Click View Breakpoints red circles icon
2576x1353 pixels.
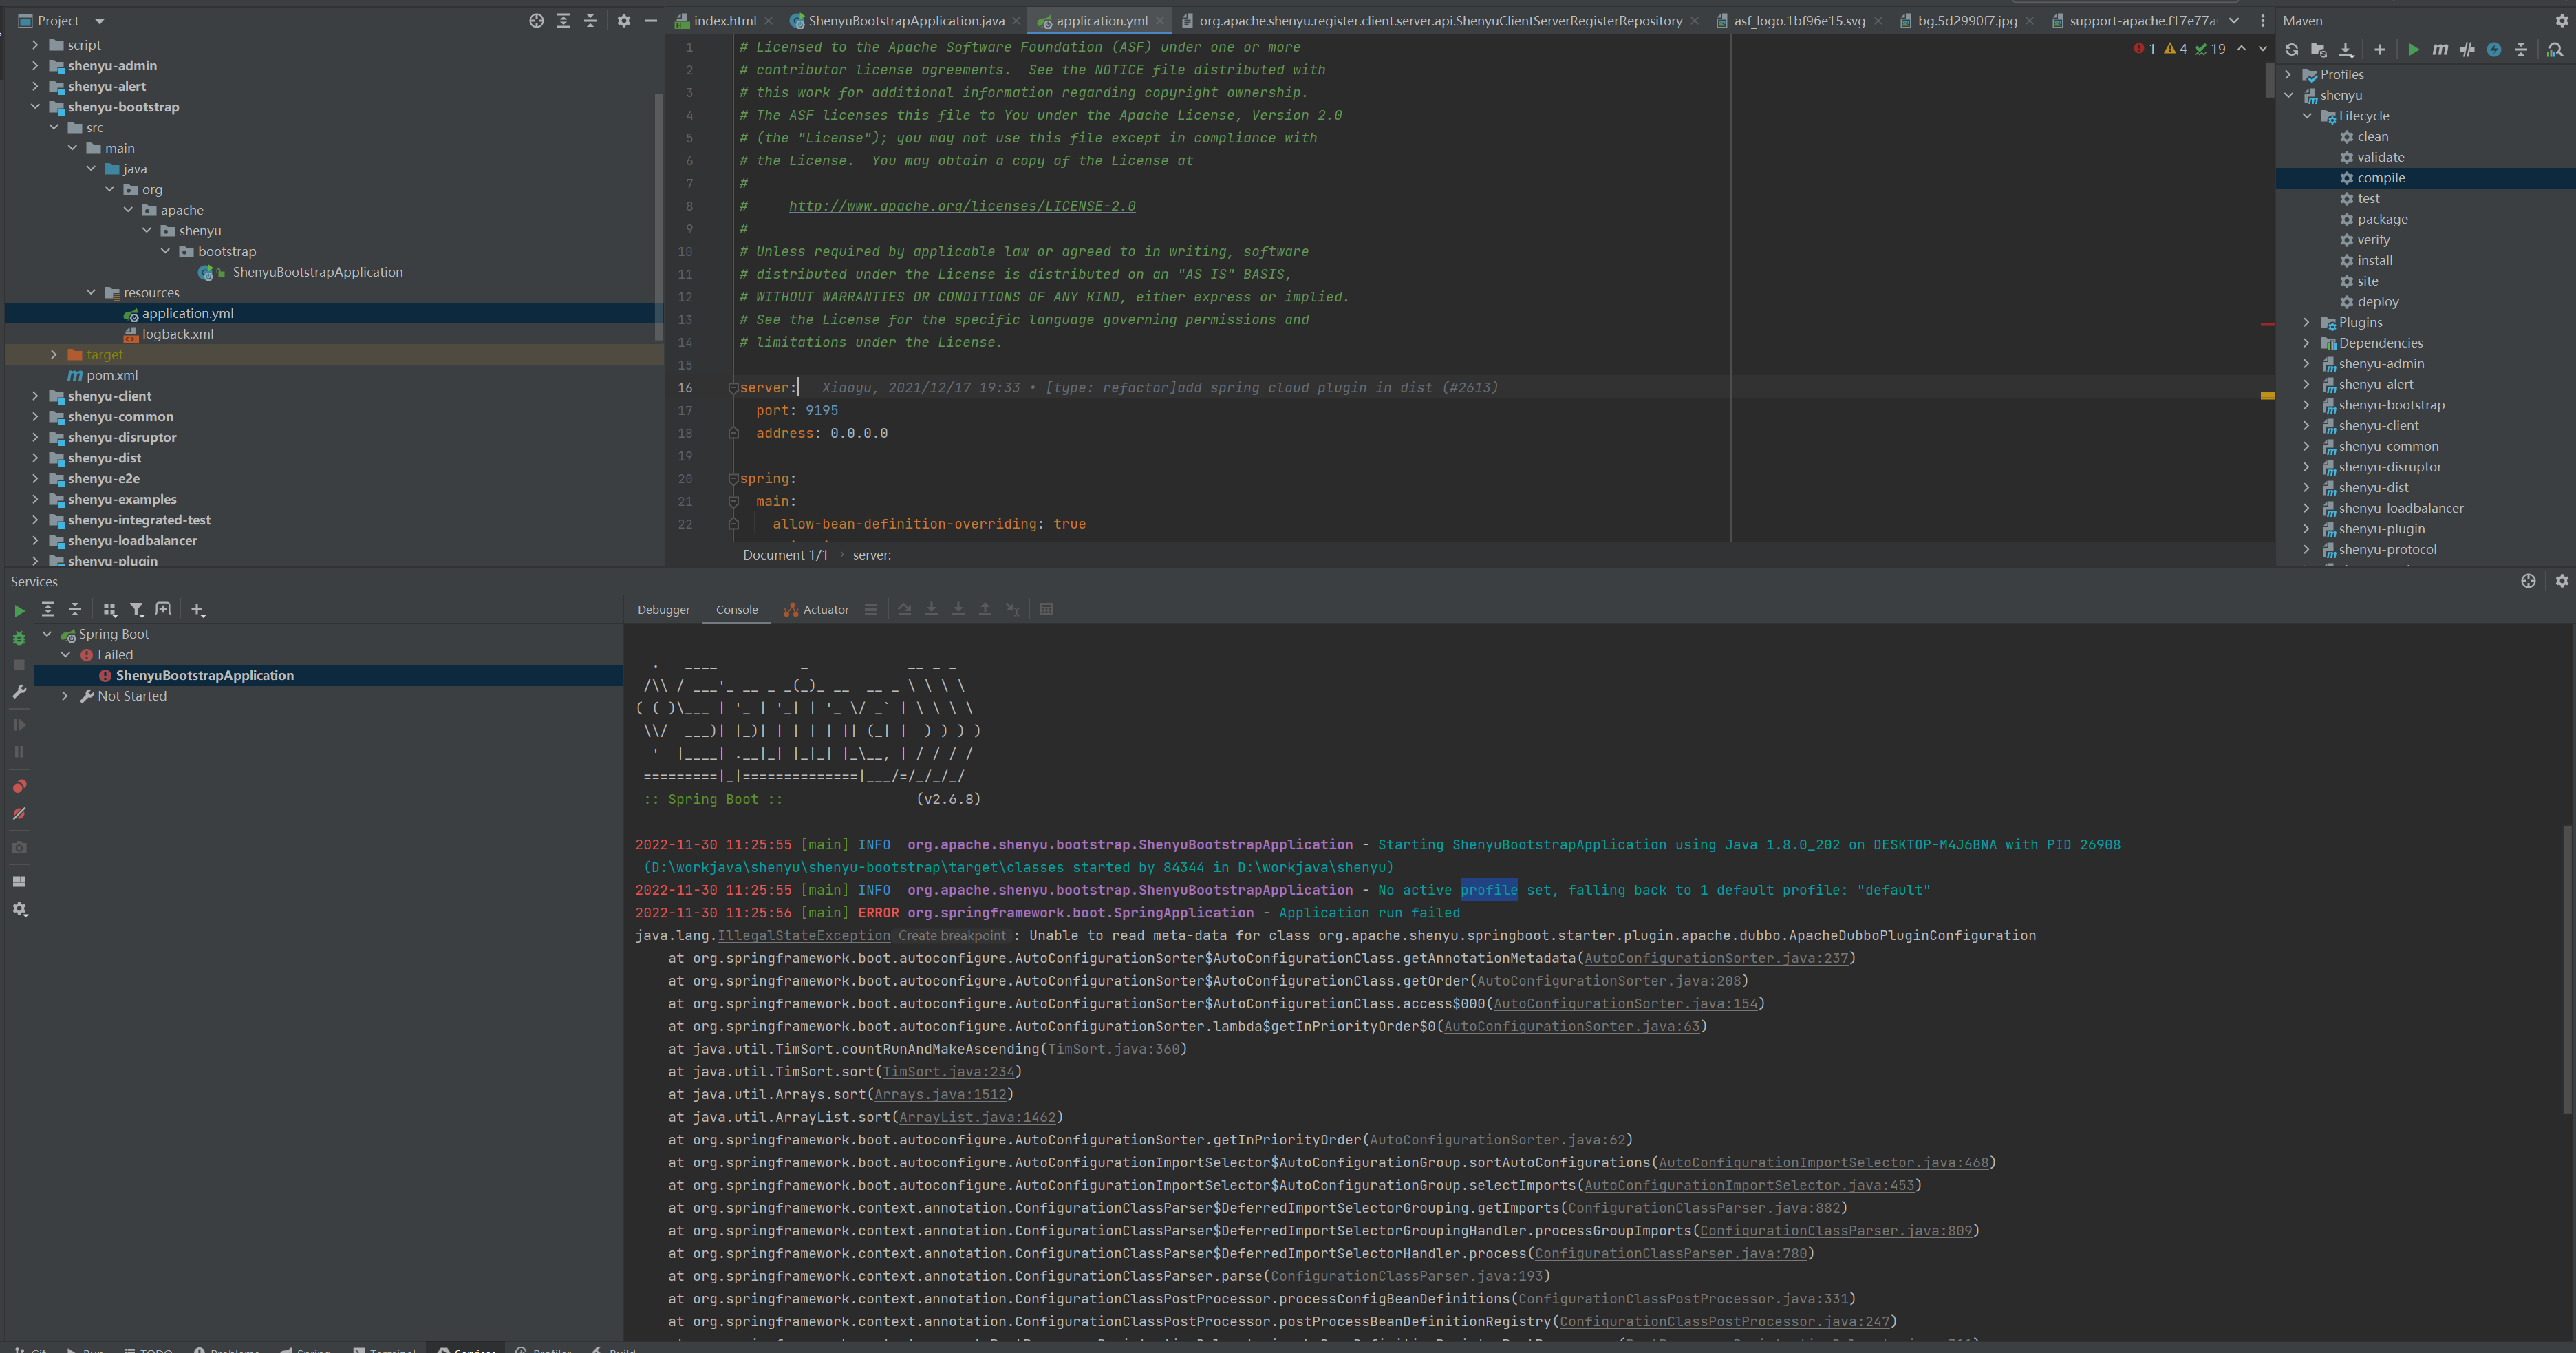tap(19, 786)
